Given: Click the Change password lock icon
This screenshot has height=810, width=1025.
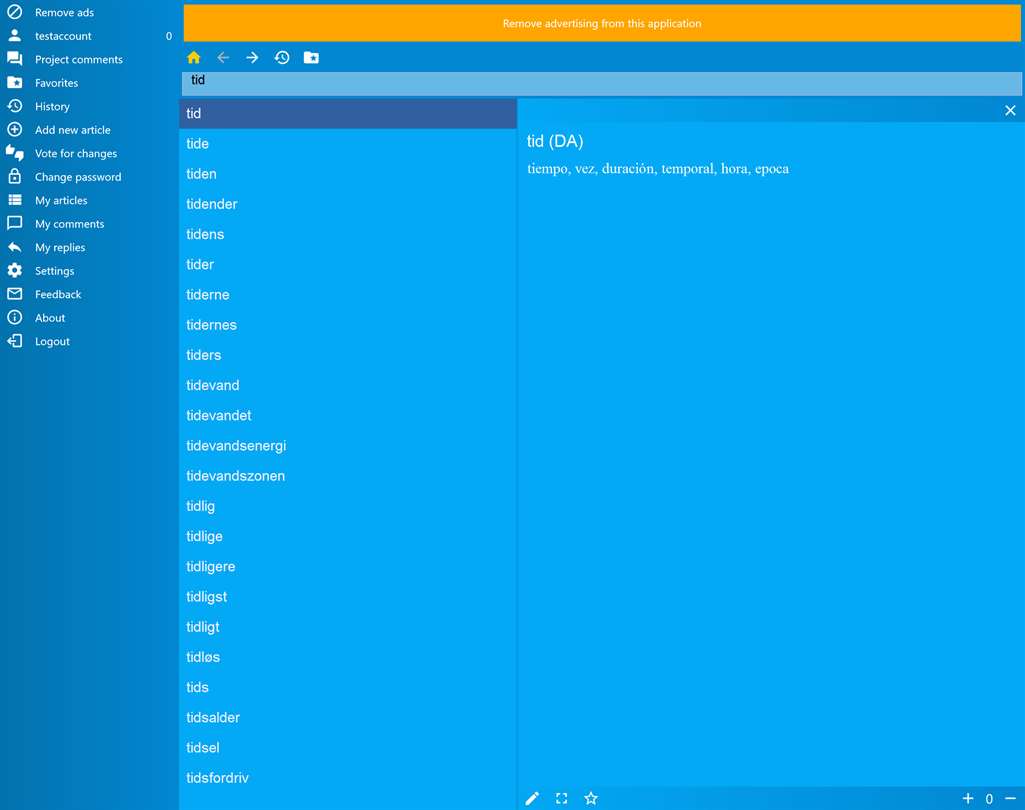Looking at the screenshot, I should 14,177.
